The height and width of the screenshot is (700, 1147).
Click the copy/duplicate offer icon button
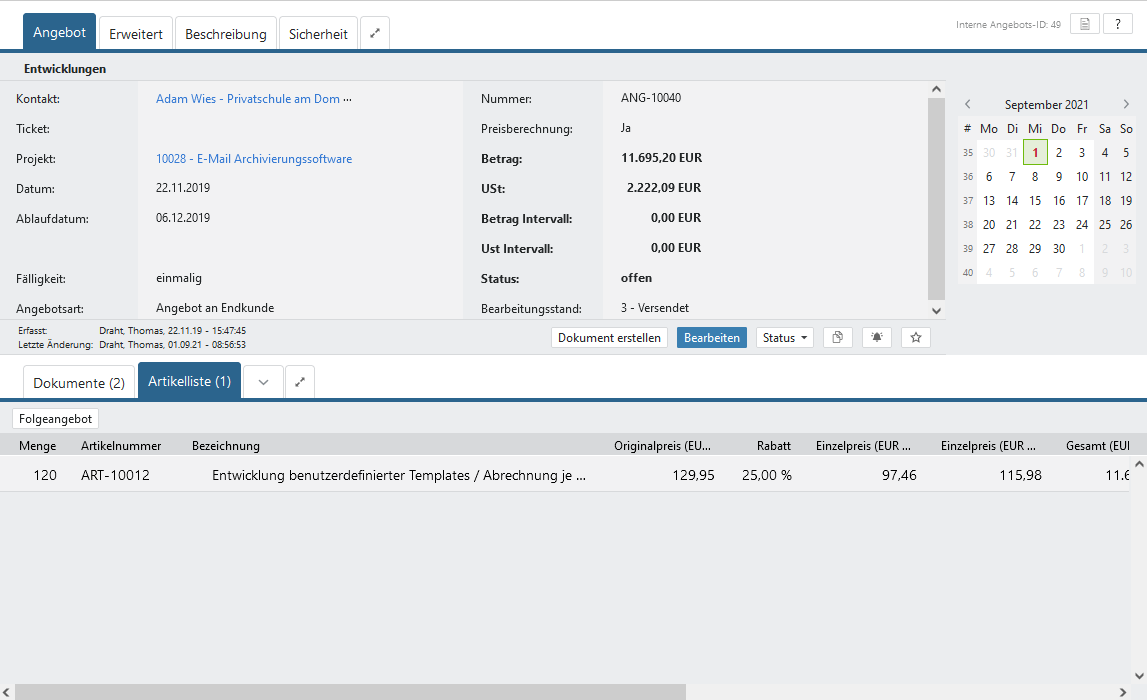click(837, 338)
